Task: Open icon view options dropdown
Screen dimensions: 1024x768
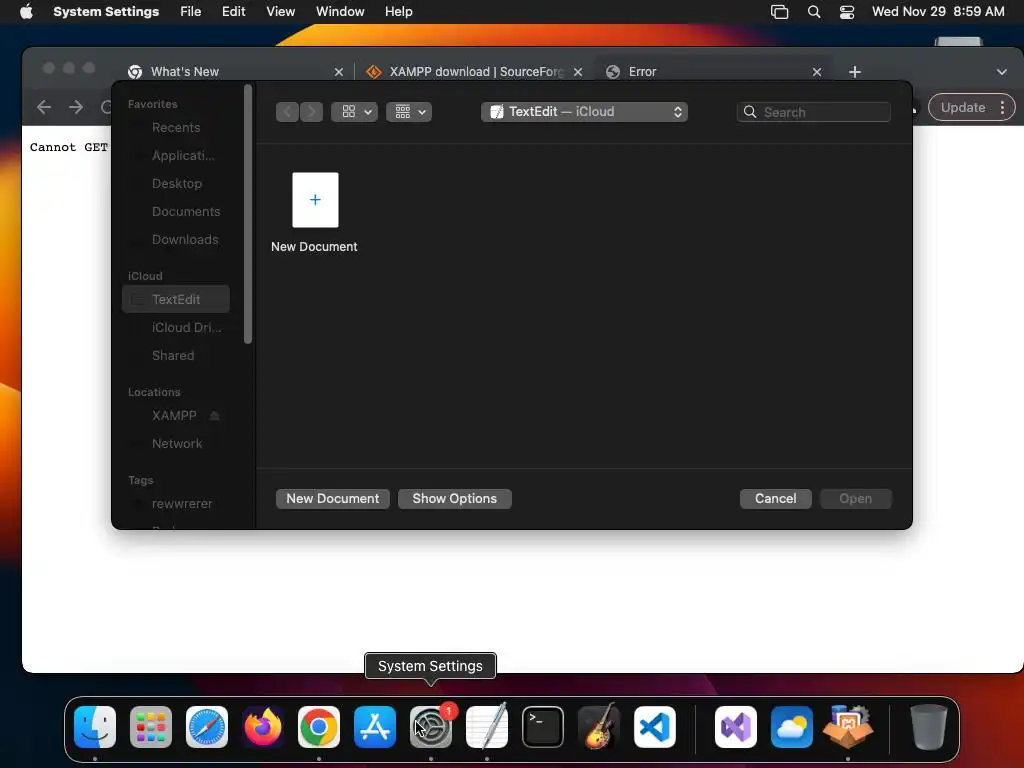Action: [355, 112]
